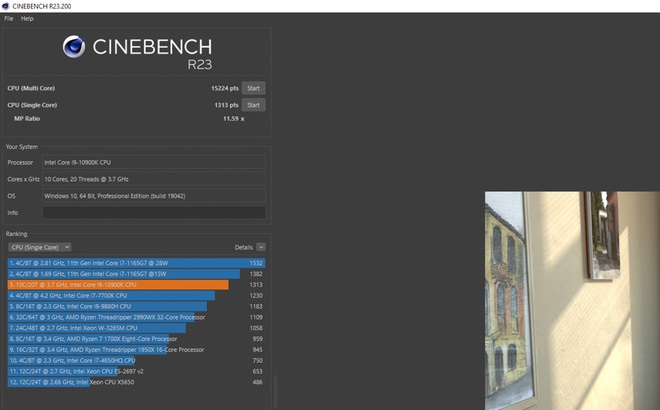The width and height of the screenshot is (660, 410).
Task: Click the 15224 pts multi core score
Action: pyautogui.click(x=225, y=88)
